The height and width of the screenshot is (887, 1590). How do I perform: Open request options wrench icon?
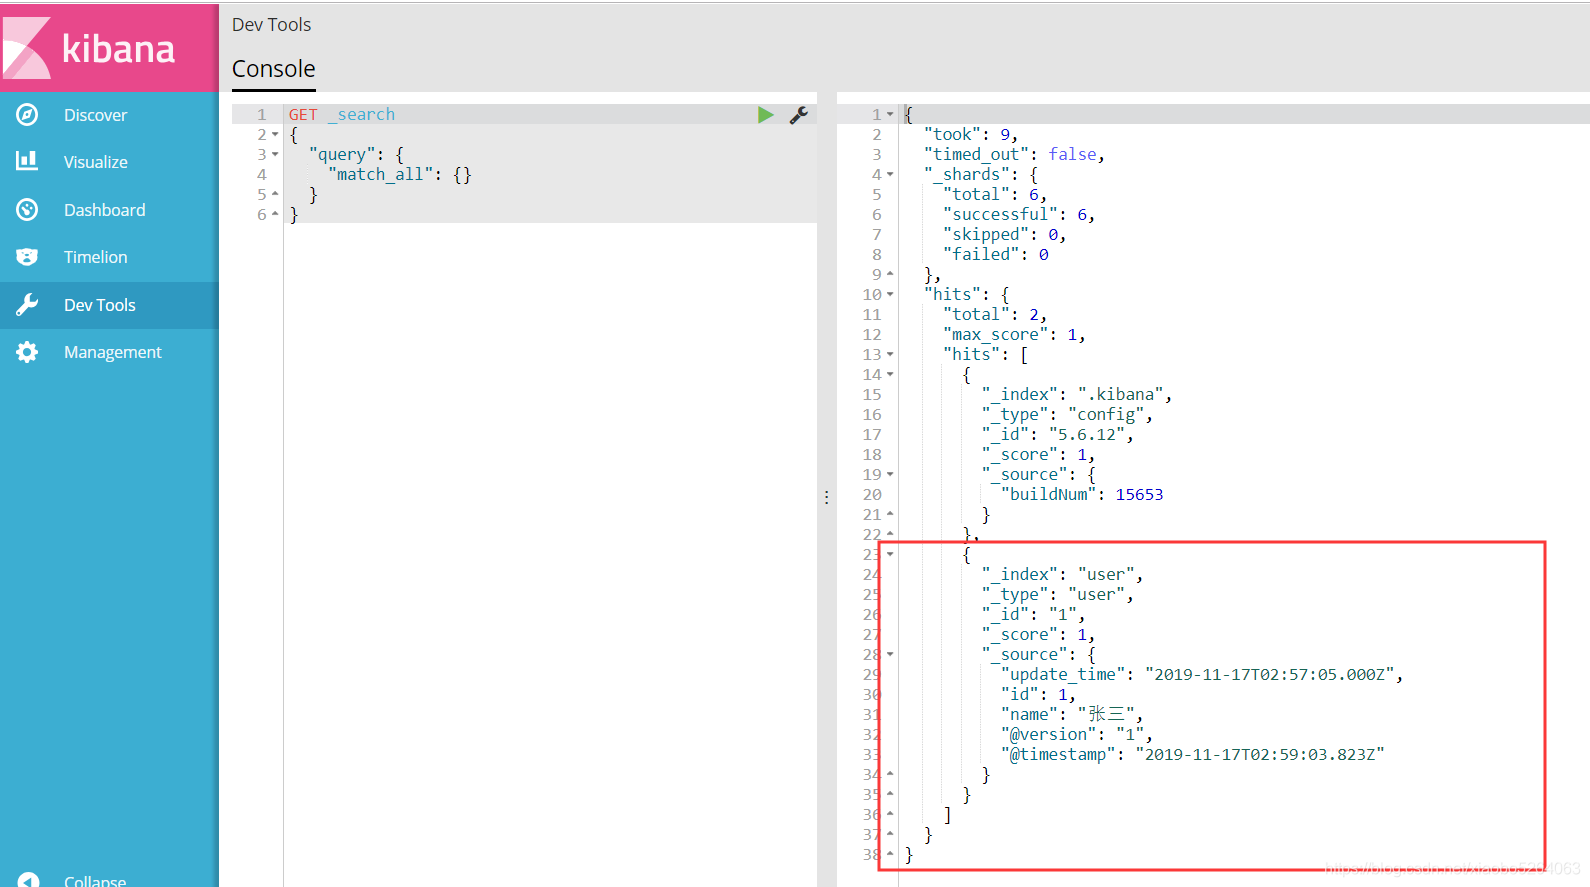point(798,115)
